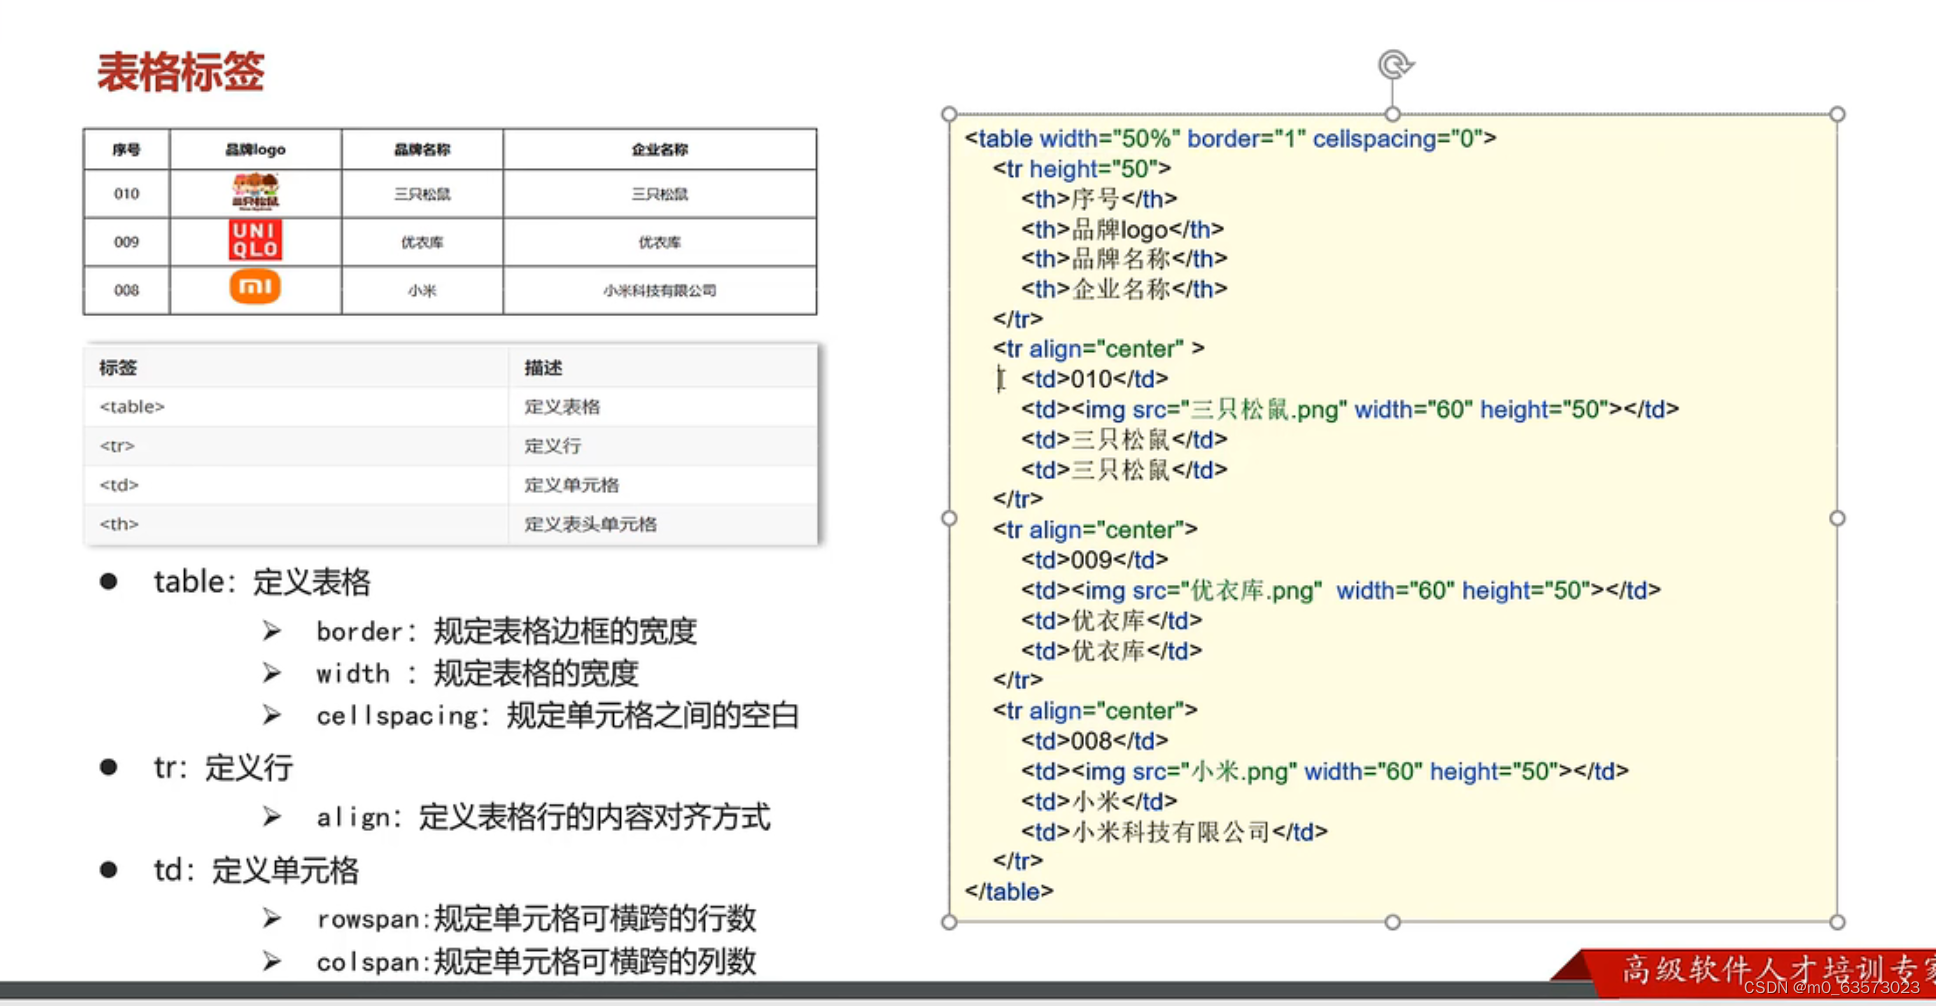Select the 标签 column header
Image resolution: width=1936 pixels, height=1006 pixels.
tap(117, 367)
